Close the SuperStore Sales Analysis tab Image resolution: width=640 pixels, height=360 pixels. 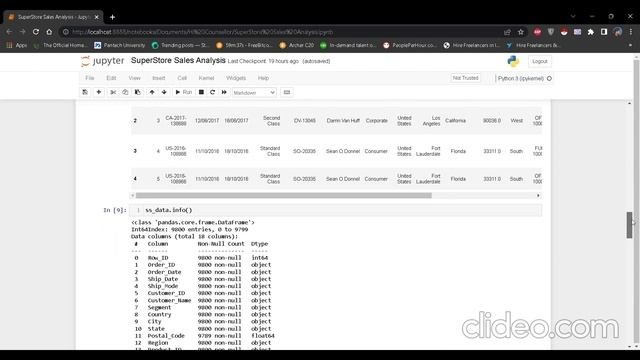tap(97, 17)
